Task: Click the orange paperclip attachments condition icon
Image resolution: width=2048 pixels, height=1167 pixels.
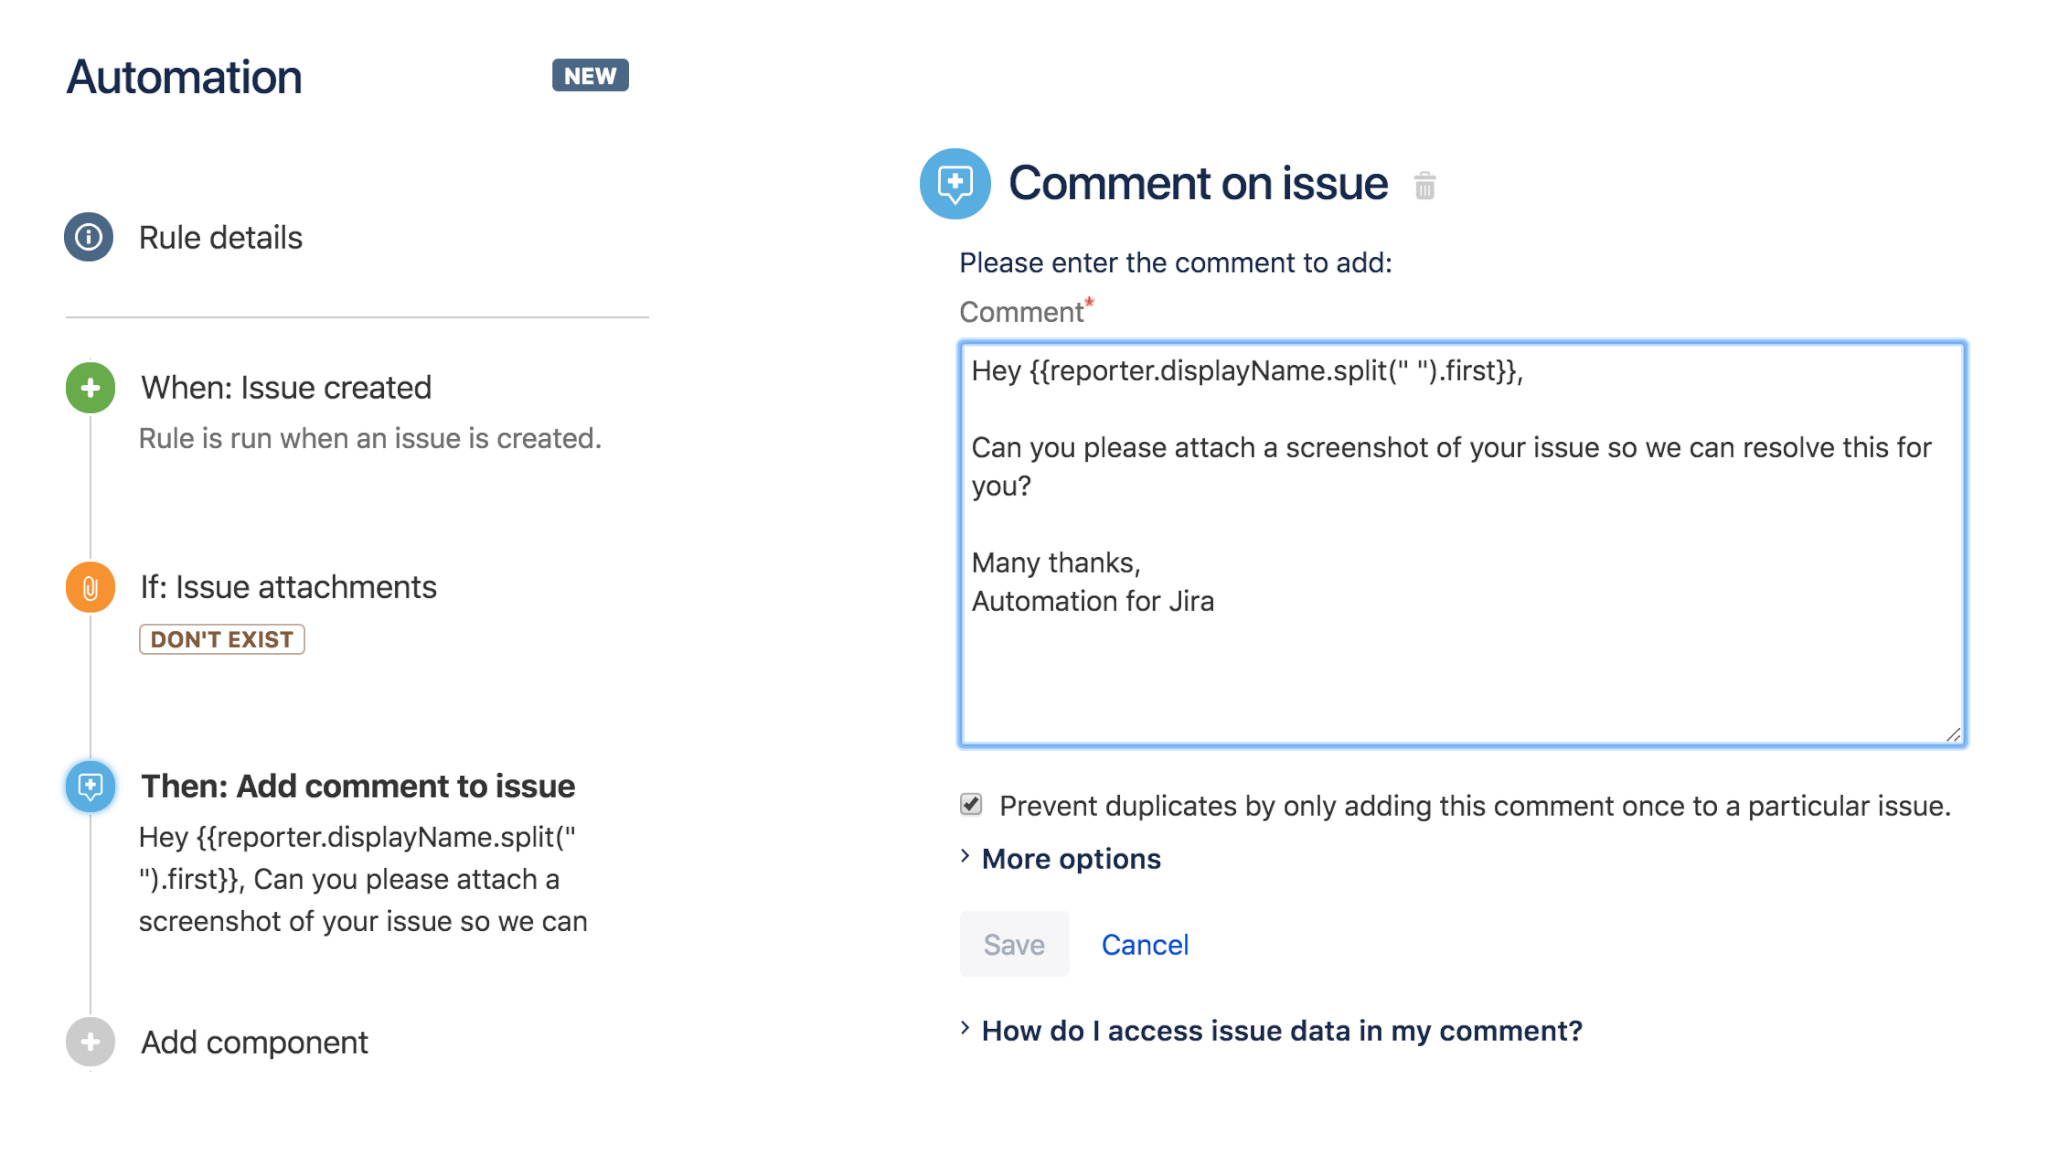Action: [90, 587]
